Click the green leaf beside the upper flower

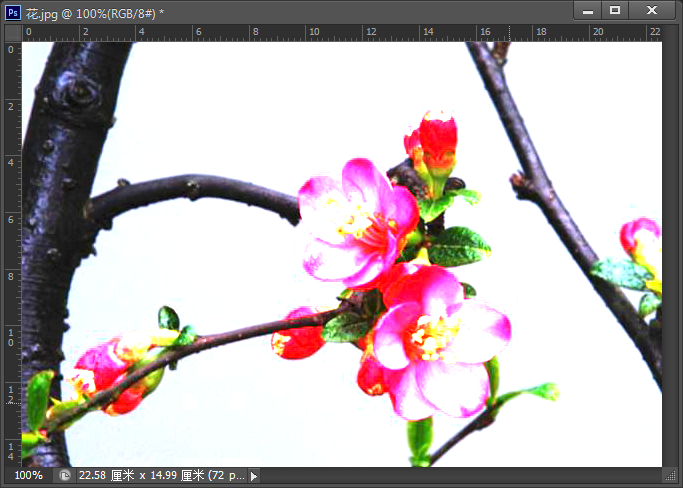click(458, 245)
